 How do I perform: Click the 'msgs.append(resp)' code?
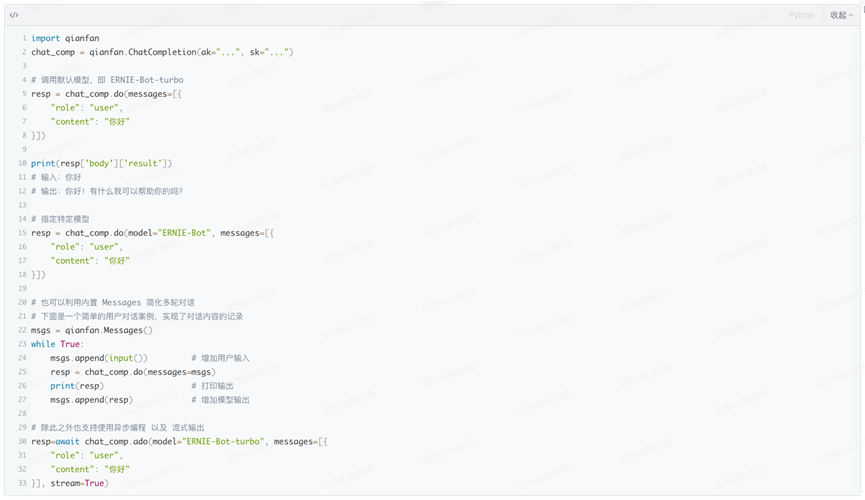coord(92,400)
